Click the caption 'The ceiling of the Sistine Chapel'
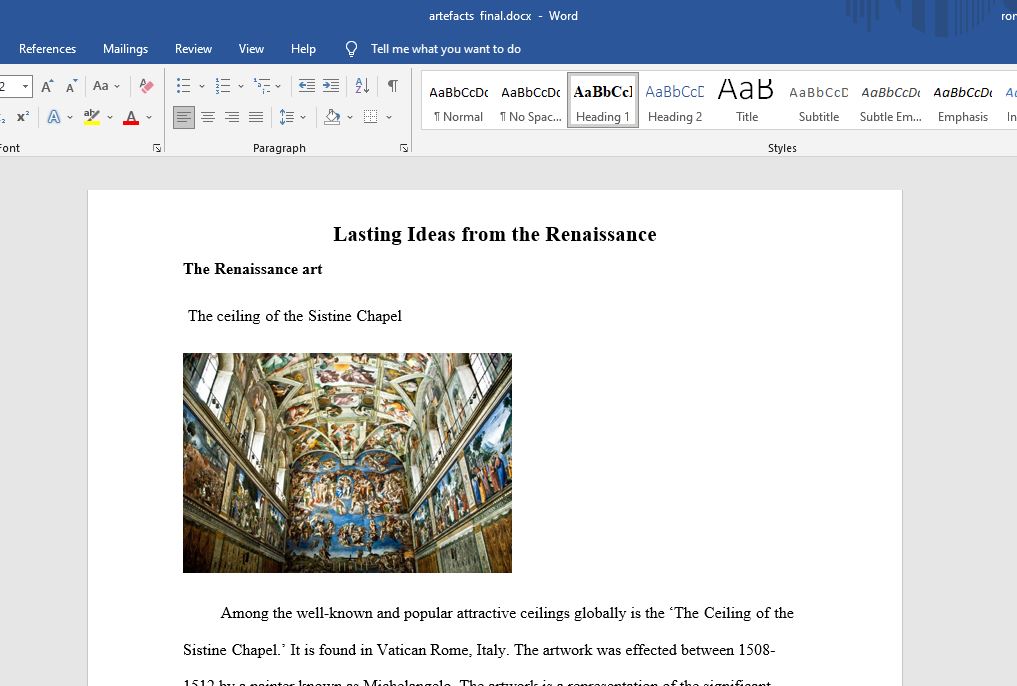1017x686 pixels. [294, 316]
